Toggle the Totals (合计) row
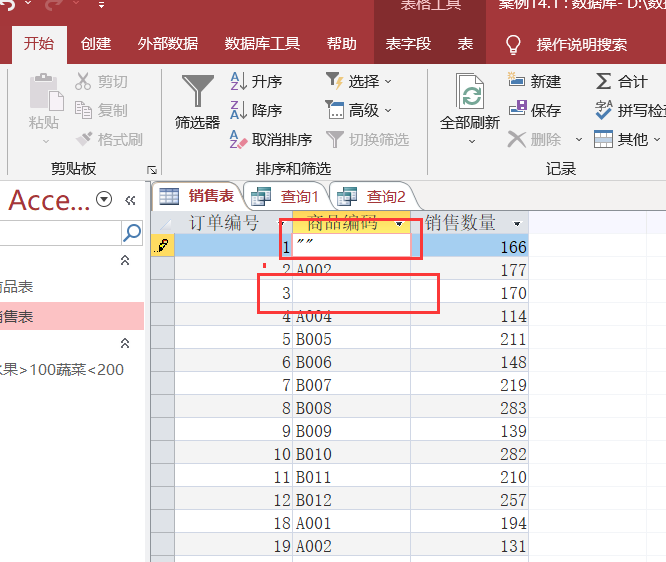Viewport: 666px width, 562px height. pyautogui.click(x=622, y=81)
